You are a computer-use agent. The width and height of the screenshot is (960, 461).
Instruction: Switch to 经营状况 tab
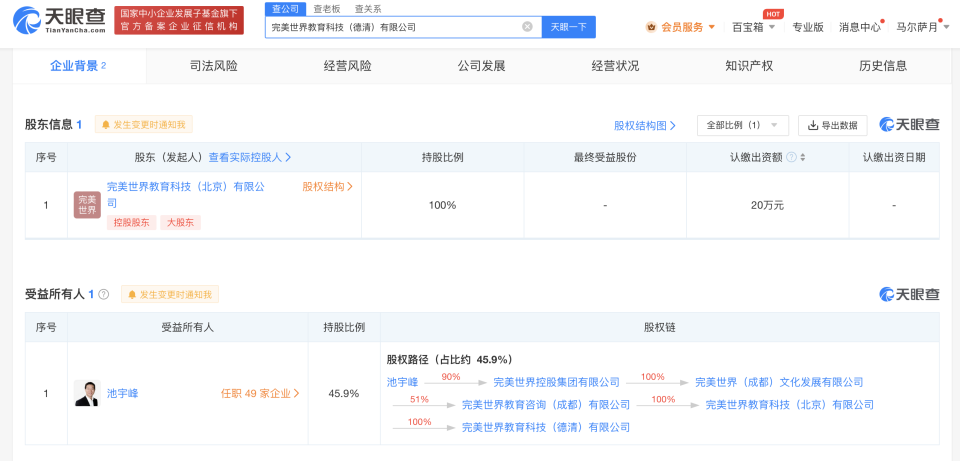coord(615,66)
